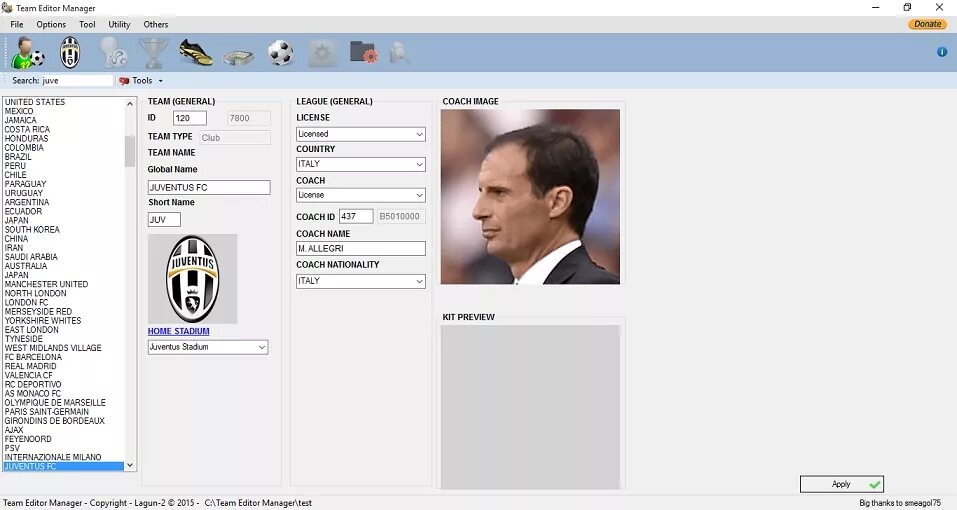
Task: Open the File menu
Action: pos(16,24)
